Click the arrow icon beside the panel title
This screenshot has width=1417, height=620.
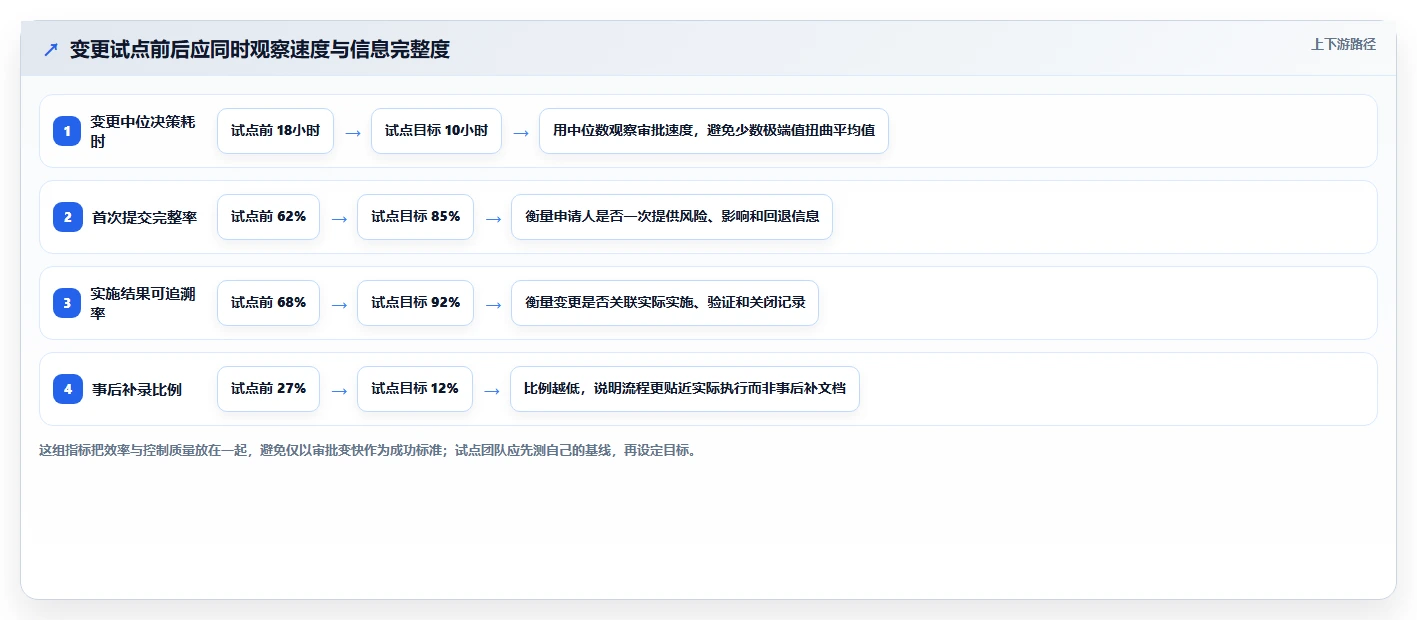pyautogui.click(x=51, y=49)
